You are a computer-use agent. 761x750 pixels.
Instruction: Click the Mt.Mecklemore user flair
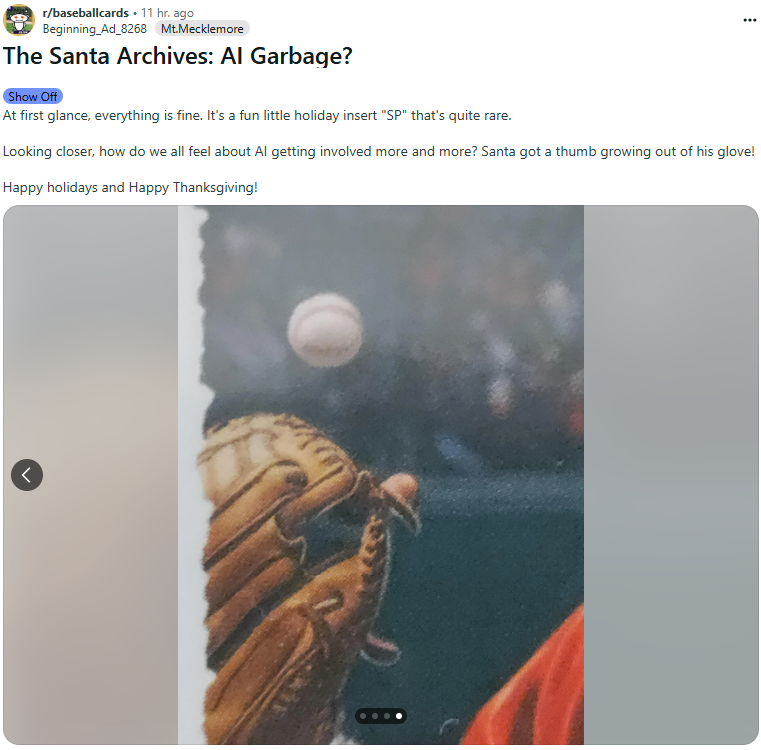point(202,29)
